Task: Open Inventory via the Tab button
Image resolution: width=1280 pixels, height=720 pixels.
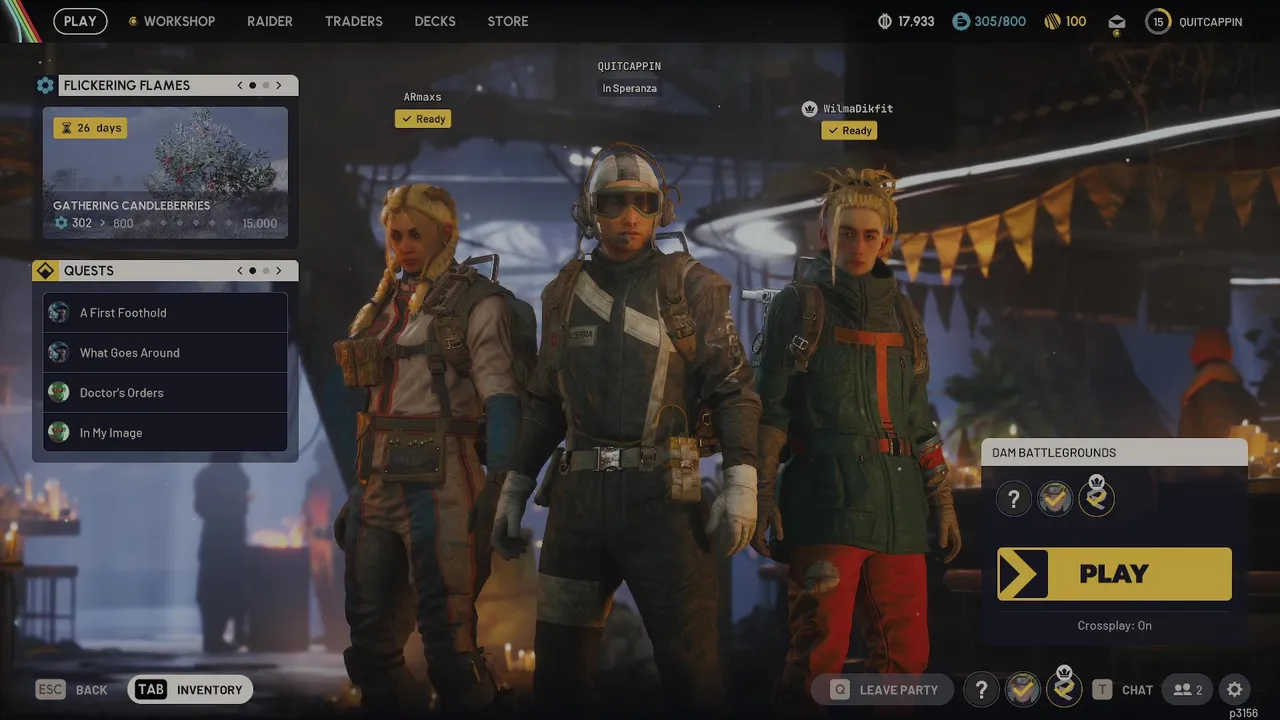Action: tap(190, 690)
